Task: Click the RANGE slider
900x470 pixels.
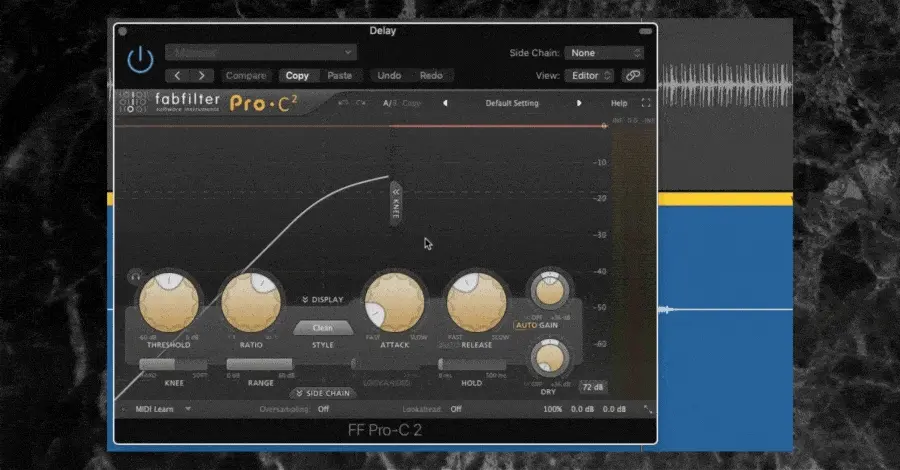Action: tap(260, 364)
